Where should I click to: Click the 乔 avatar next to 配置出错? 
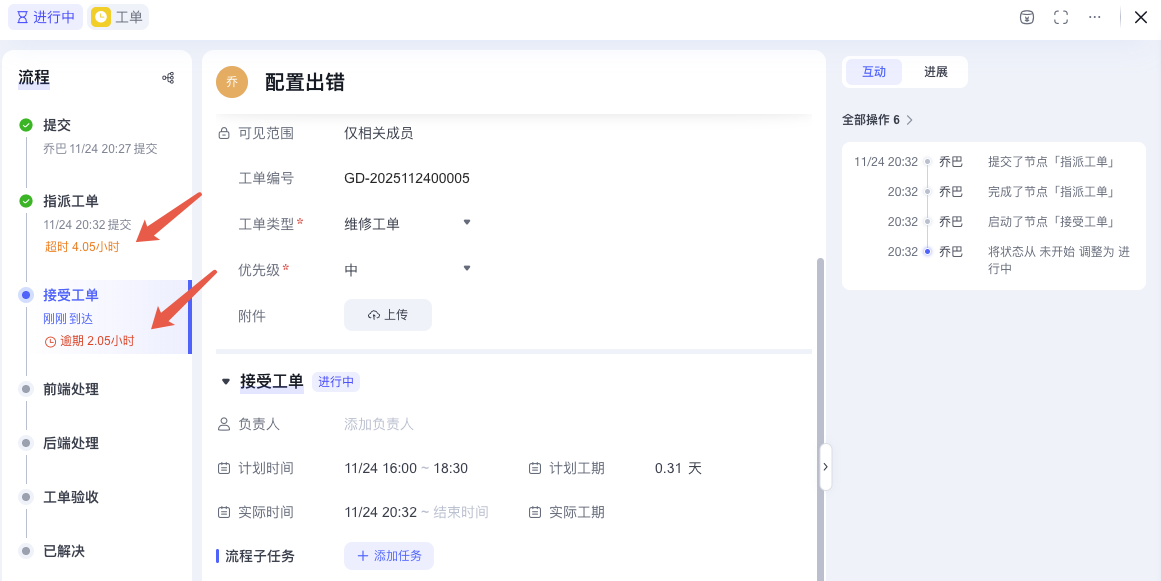tap(231, 82)
